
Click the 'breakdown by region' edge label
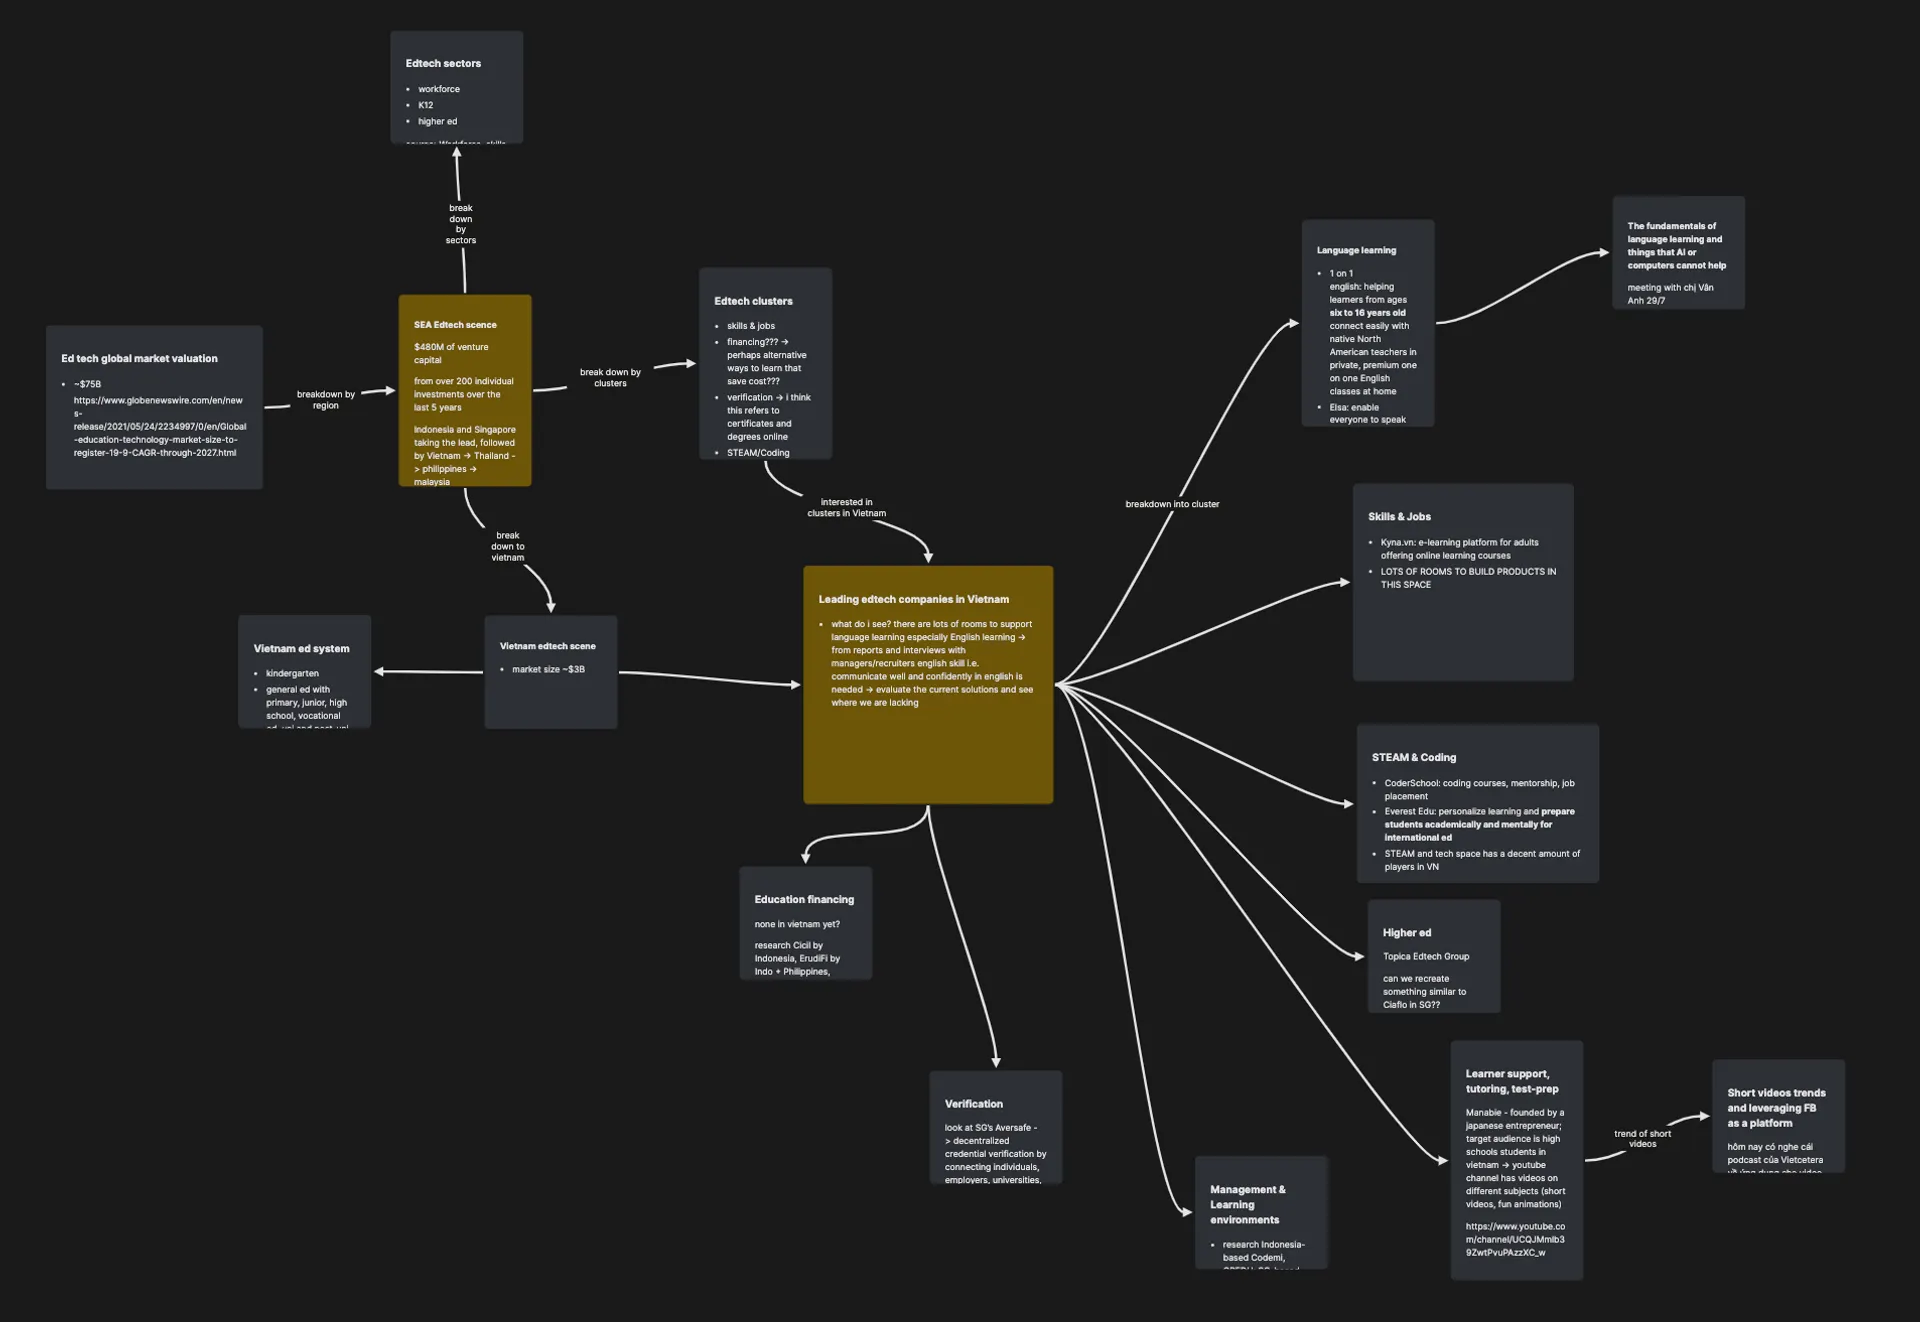point(325,400)
